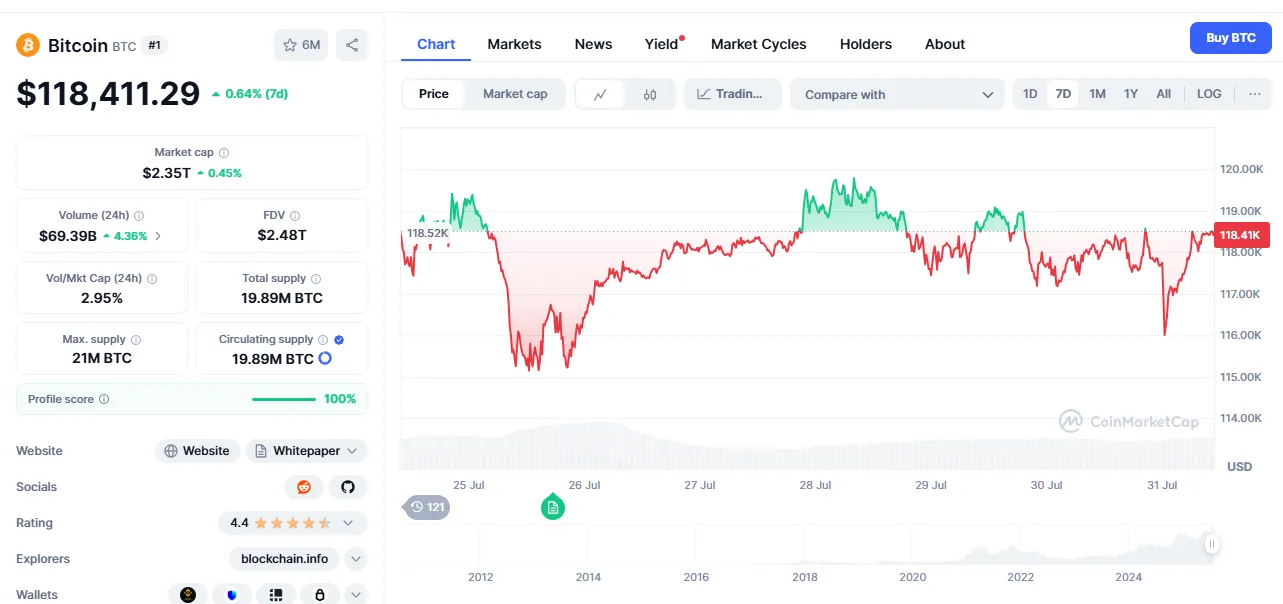The height and width of the screenshot is (604, 1283).
Task: Add Bitcoin to watchlist with star button
Action: pyautogui.click(x=301, y=45)
